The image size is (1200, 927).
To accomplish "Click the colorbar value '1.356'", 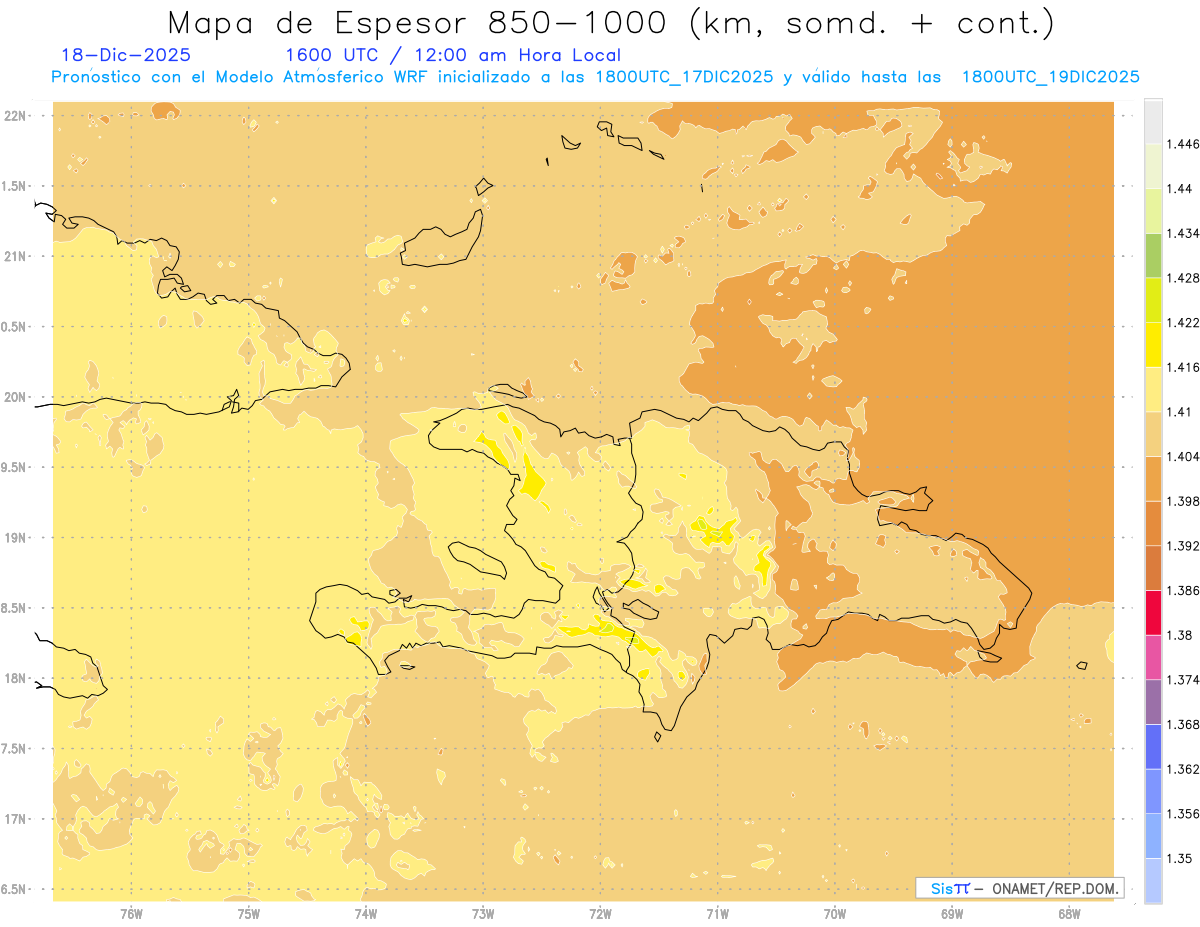I will click(x=1182, y=814).
